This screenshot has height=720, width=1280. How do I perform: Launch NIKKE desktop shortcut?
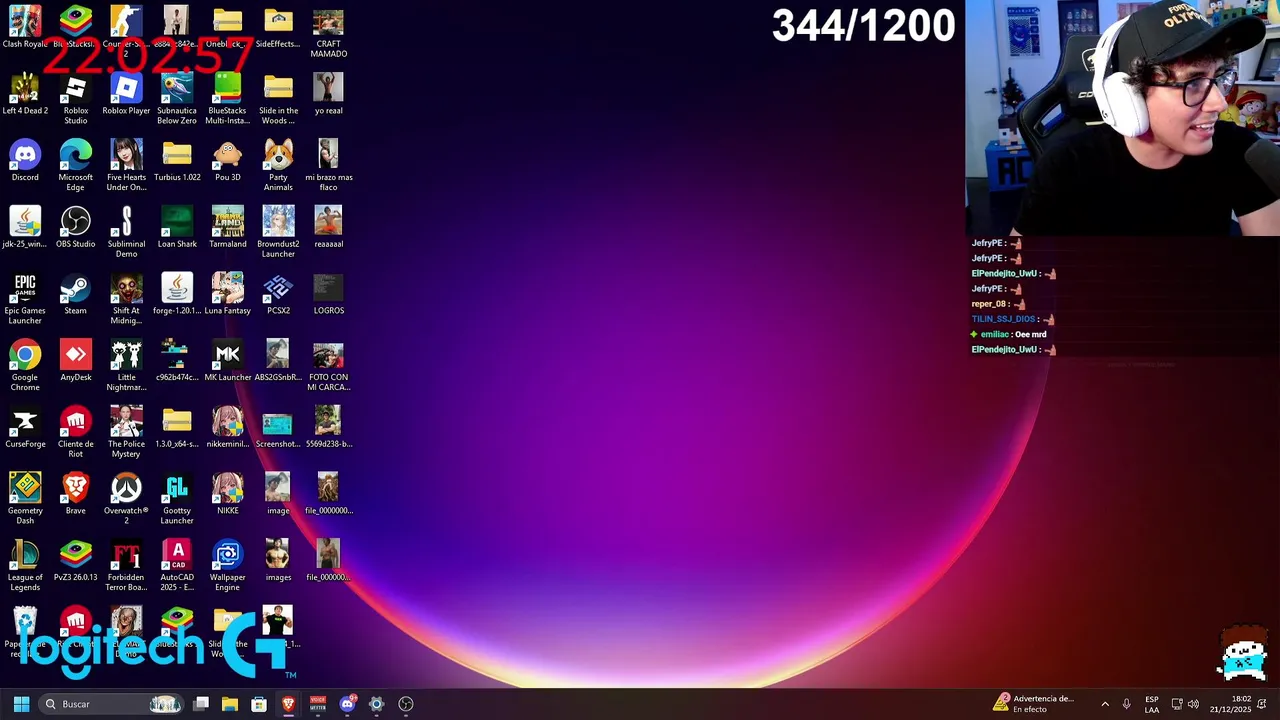click(x=227, y=494)
